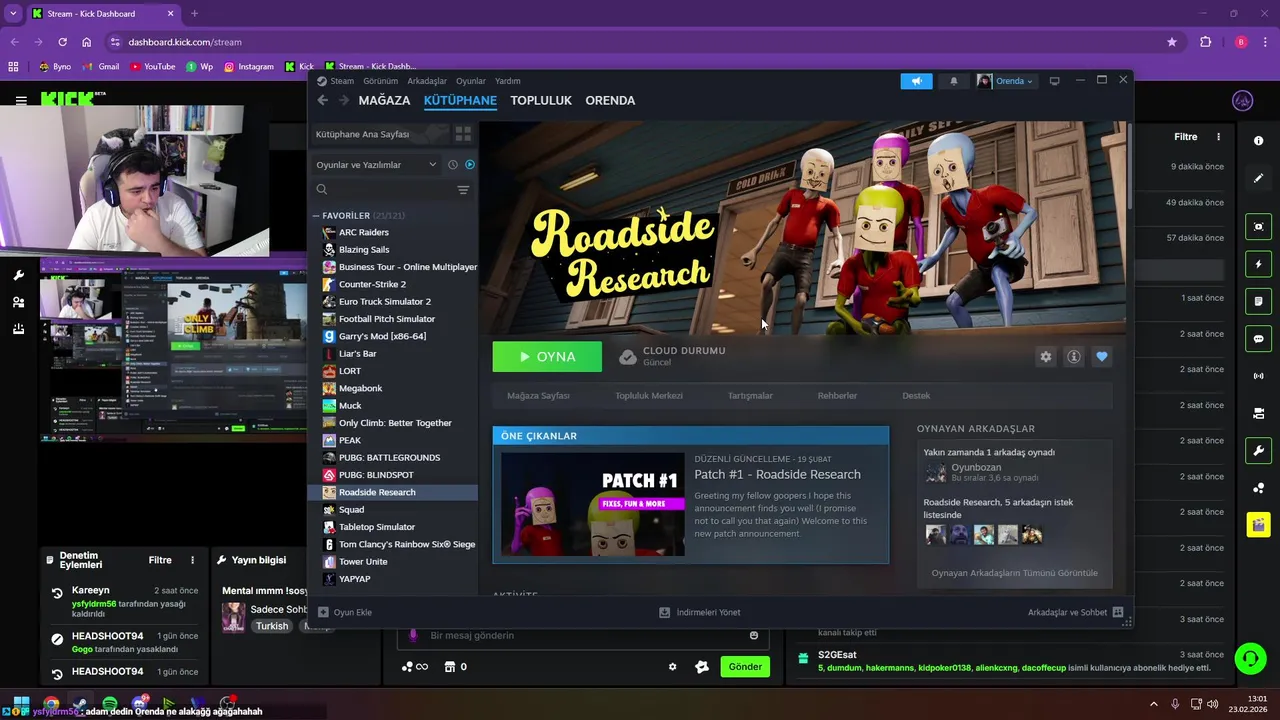Click the Cloud Durumu status icon
1280x720 pixels.
click(628, 357)
